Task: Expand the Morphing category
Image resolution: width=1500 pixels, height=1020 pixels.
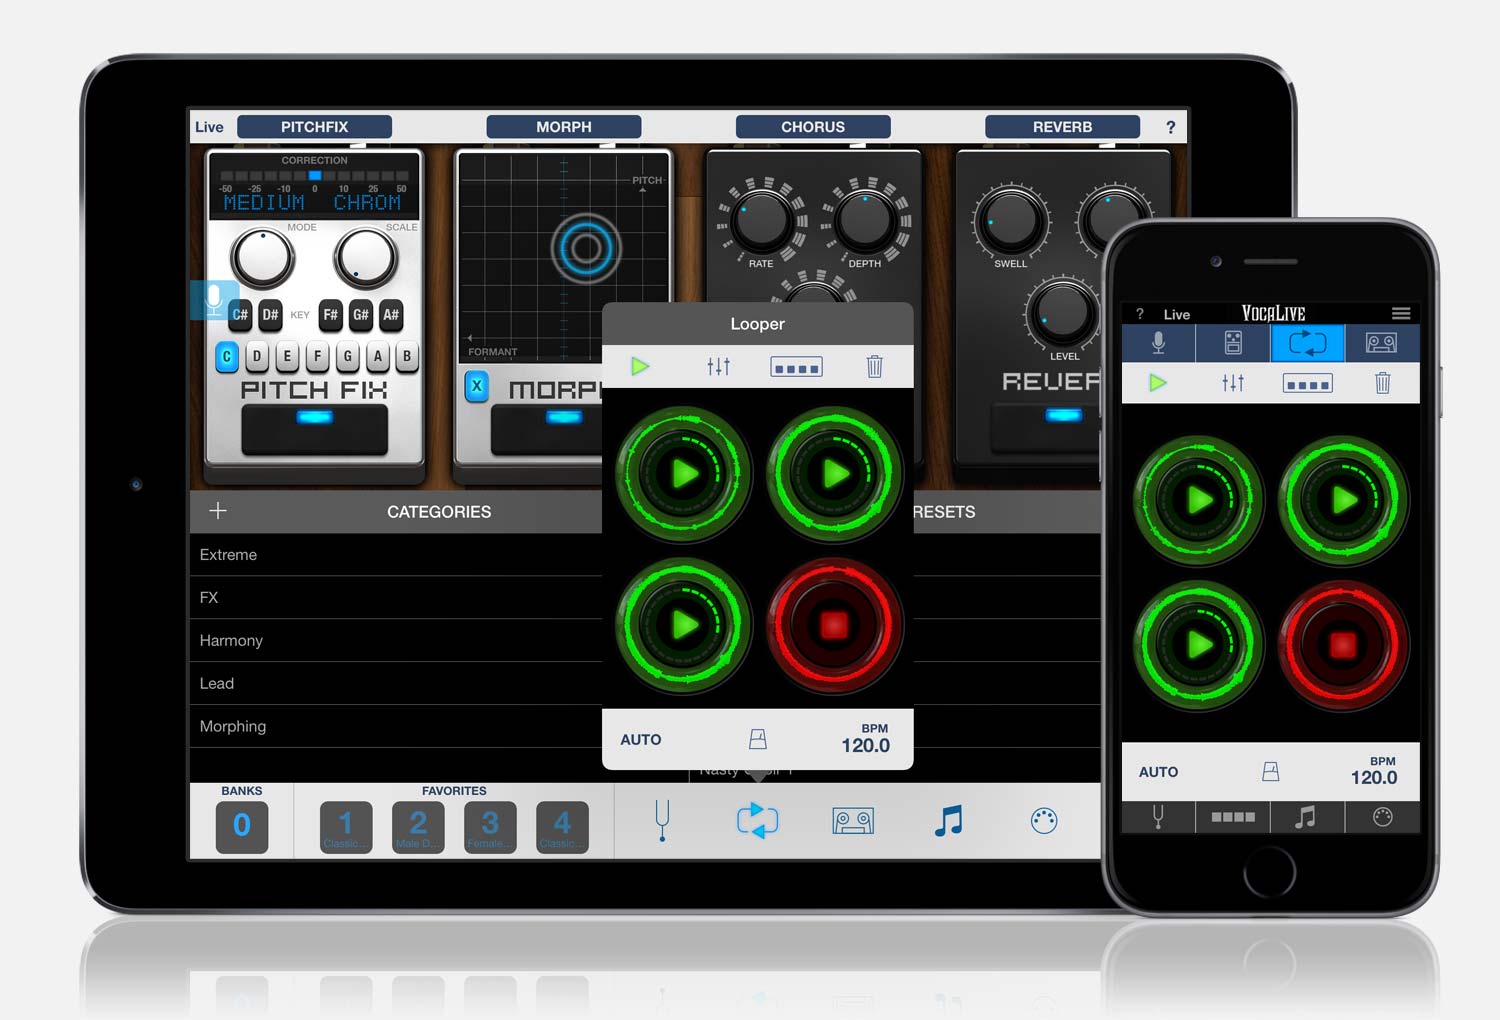Action: 233,726
